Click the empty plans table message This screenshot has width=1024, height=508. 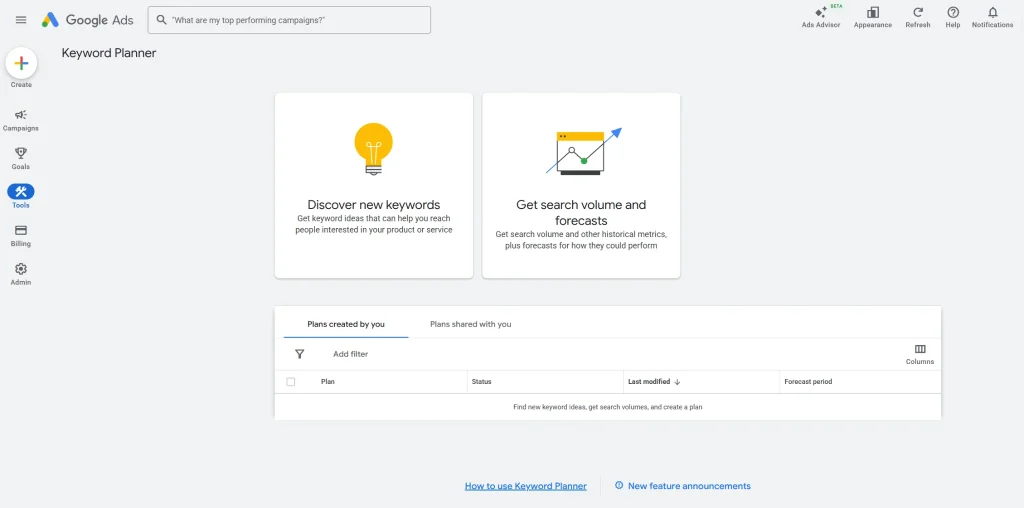(x=607, y=407)
